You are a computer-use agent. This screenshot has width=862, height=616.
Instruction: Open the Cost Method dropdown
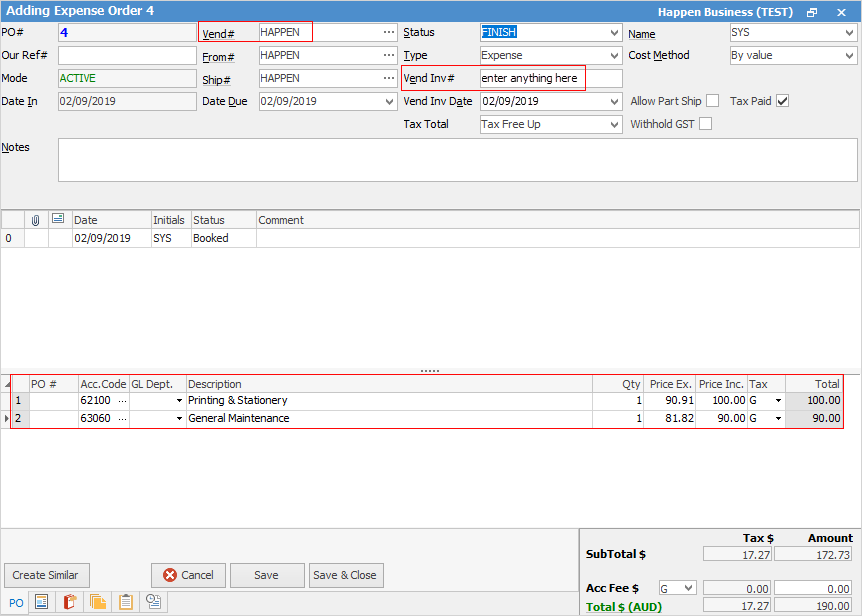[849, 55]
